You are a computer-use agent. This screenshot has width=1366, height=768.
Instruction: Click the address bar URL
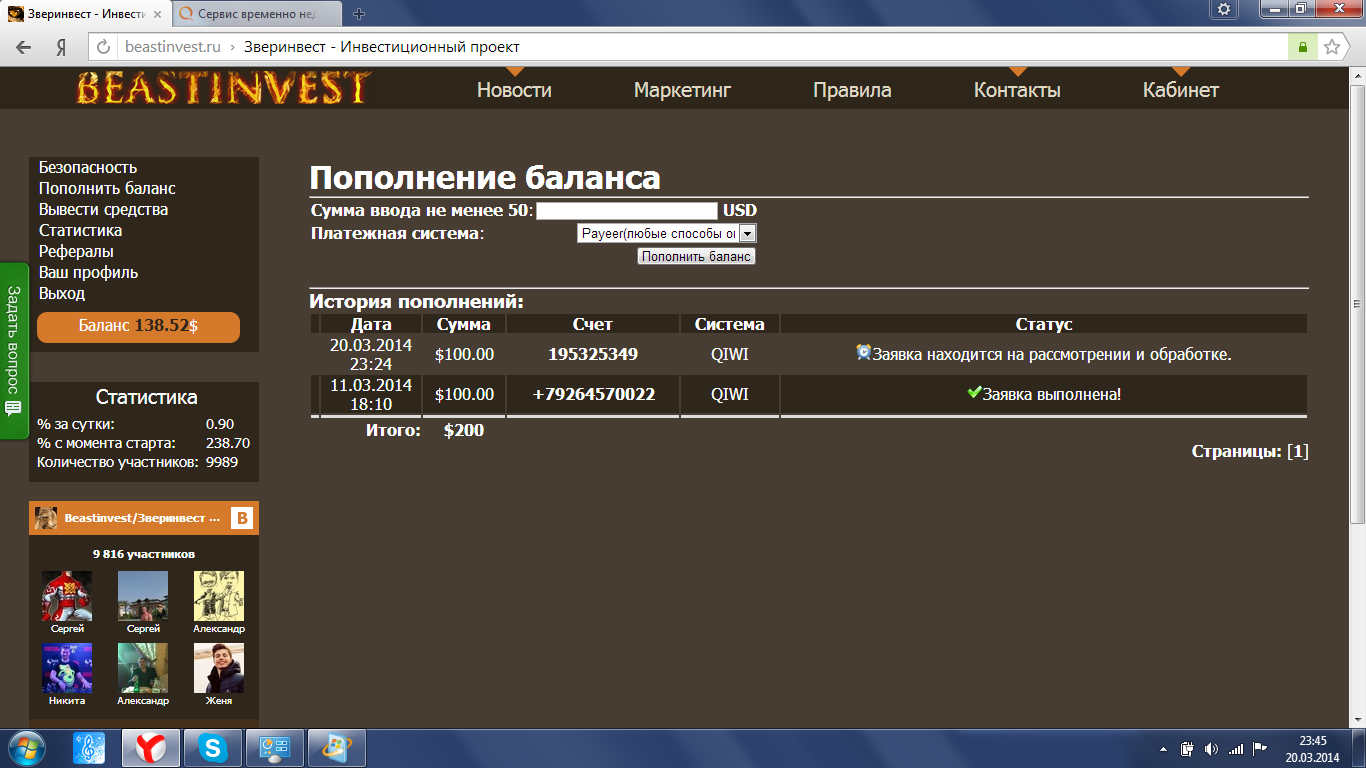[x=172, y=47]
